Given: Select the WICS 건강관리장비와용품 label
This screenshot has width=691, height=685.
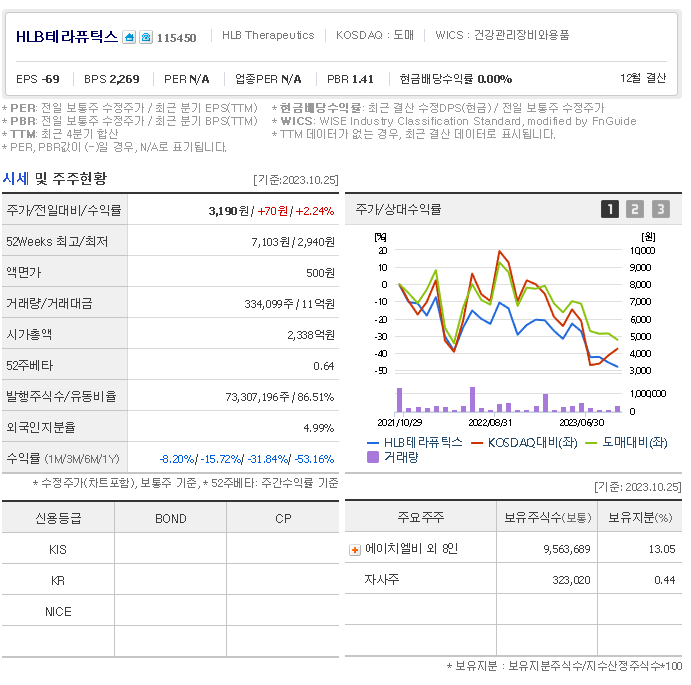Looking at the screenshot, I should pos(502,35).
